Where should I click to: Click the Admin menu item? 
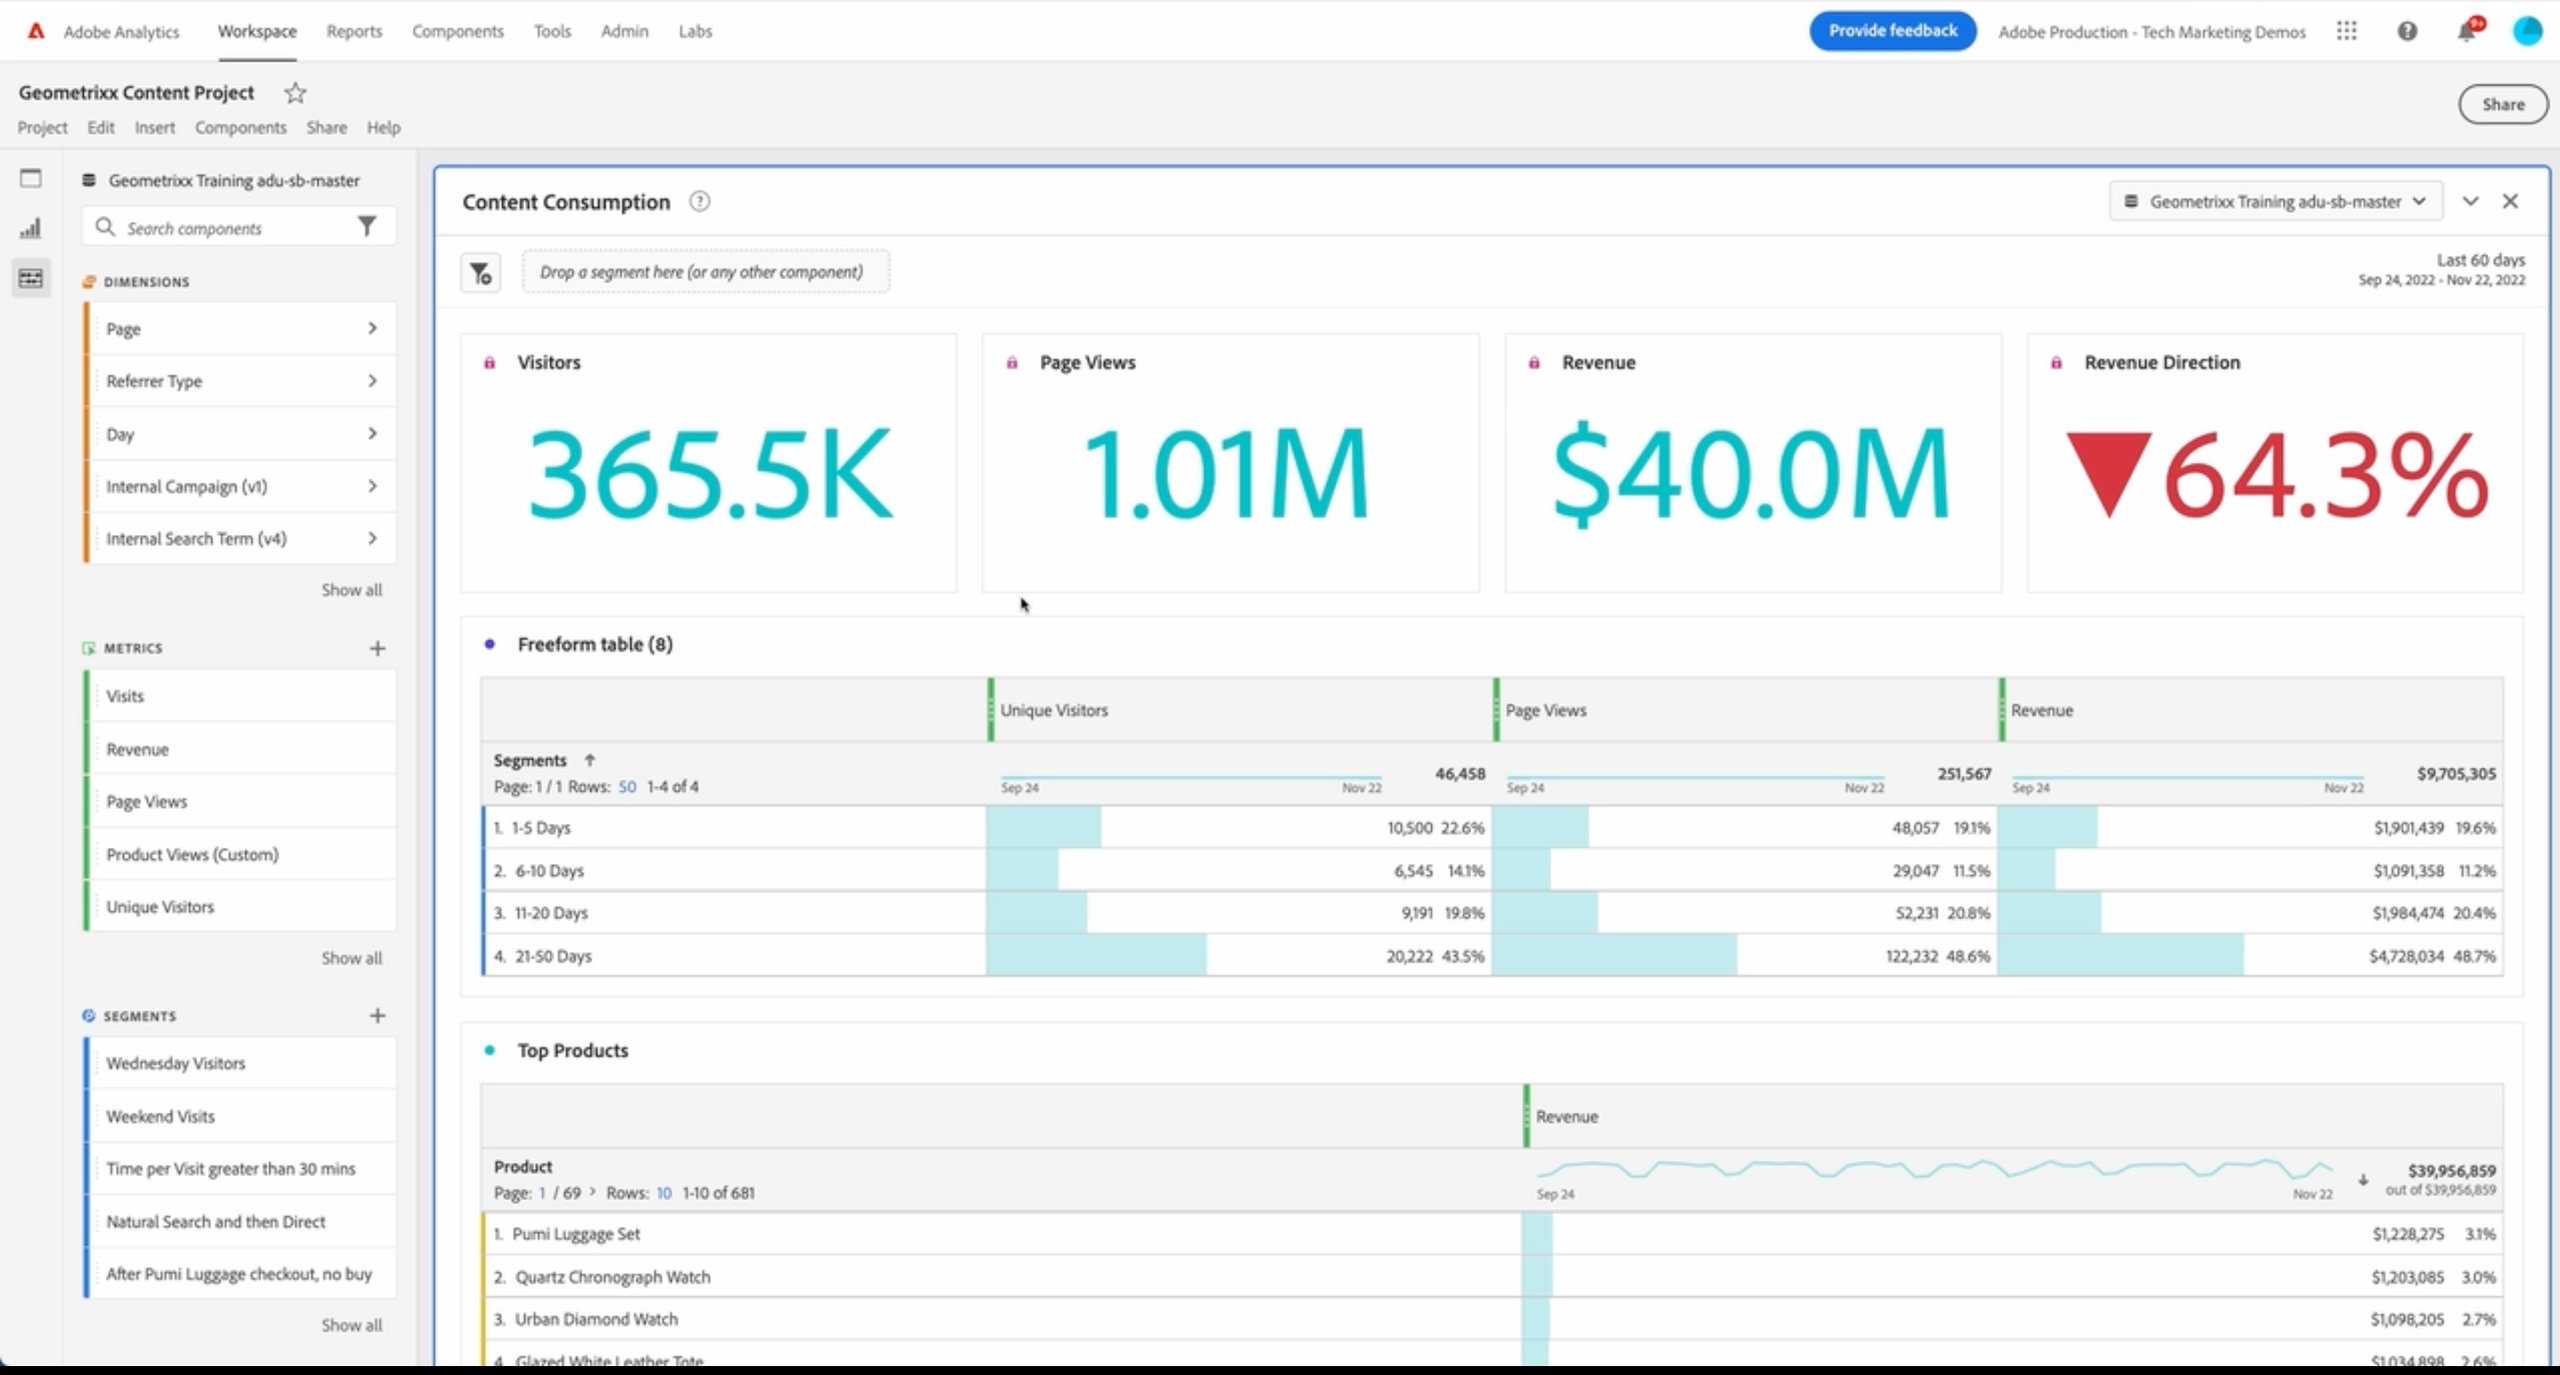coord(621,30)
